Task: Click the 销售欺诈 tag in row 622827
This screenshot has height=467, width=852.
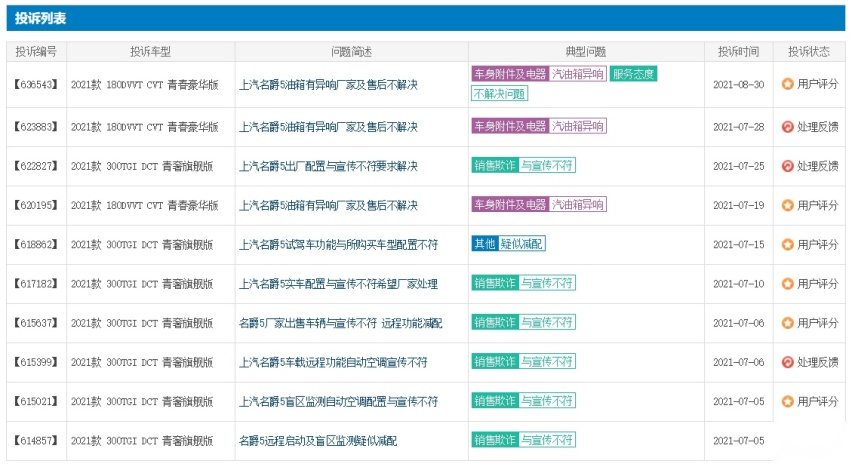Action: 495,165
